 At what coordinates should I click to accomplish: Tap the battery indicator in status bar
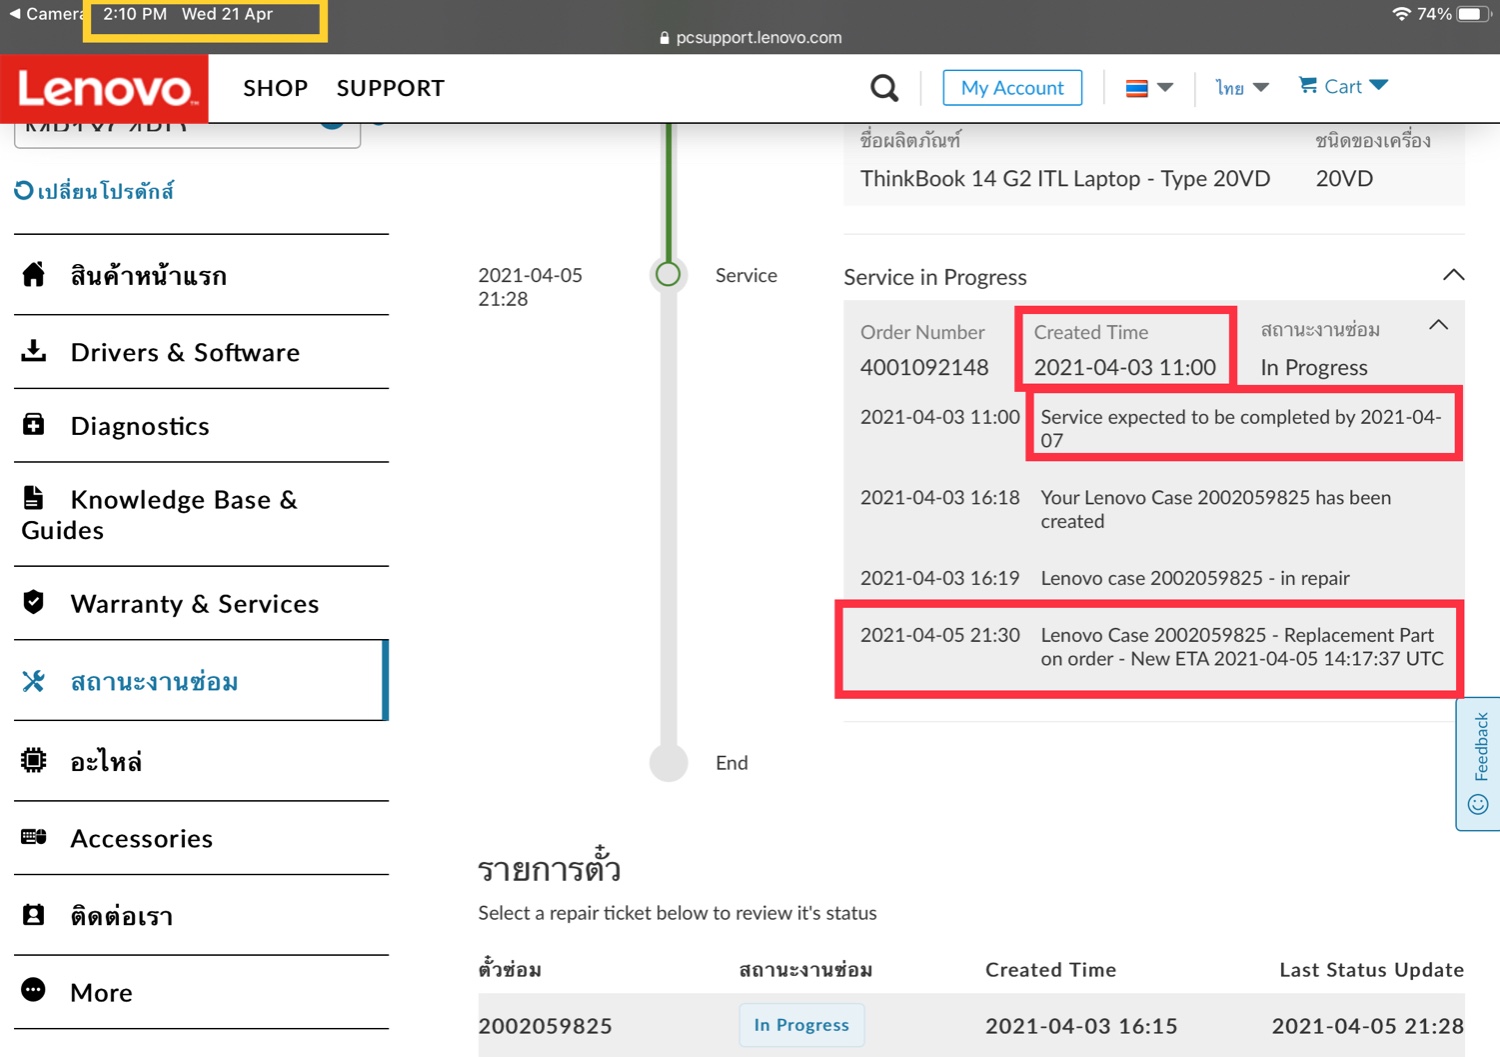pyautogui.click(x=1473, y=14)
